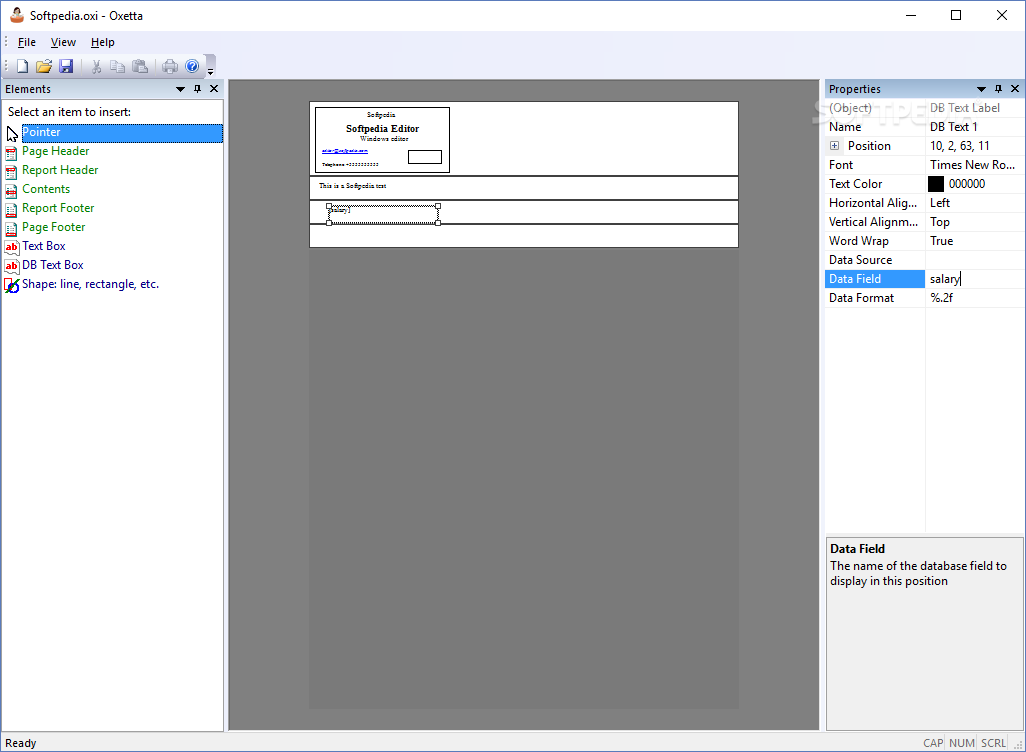Click the Vertical Alignment value Top
This screenshot has width=1026, height=752.
[975, 222]
